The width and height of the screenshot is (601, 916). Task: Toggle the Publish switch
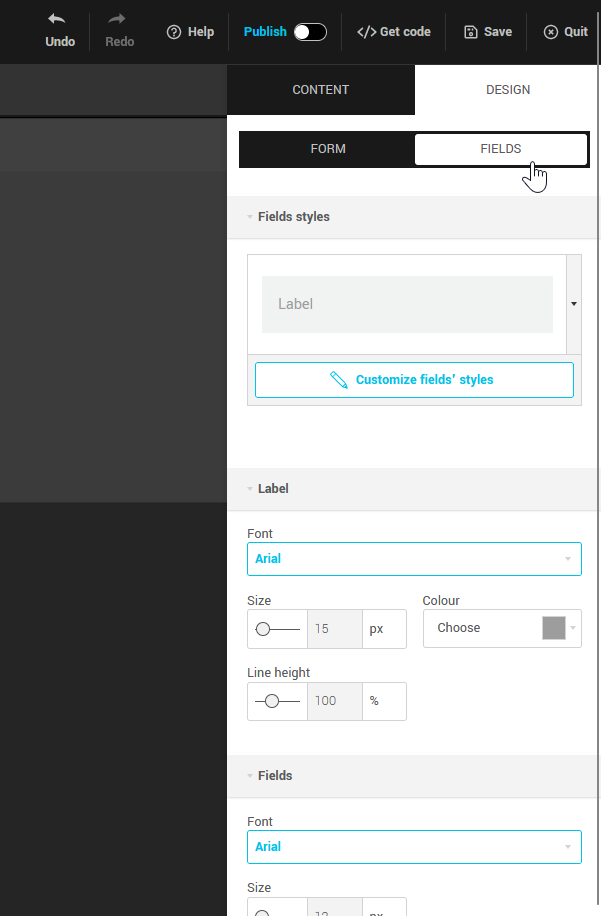[x=310, y=32]
